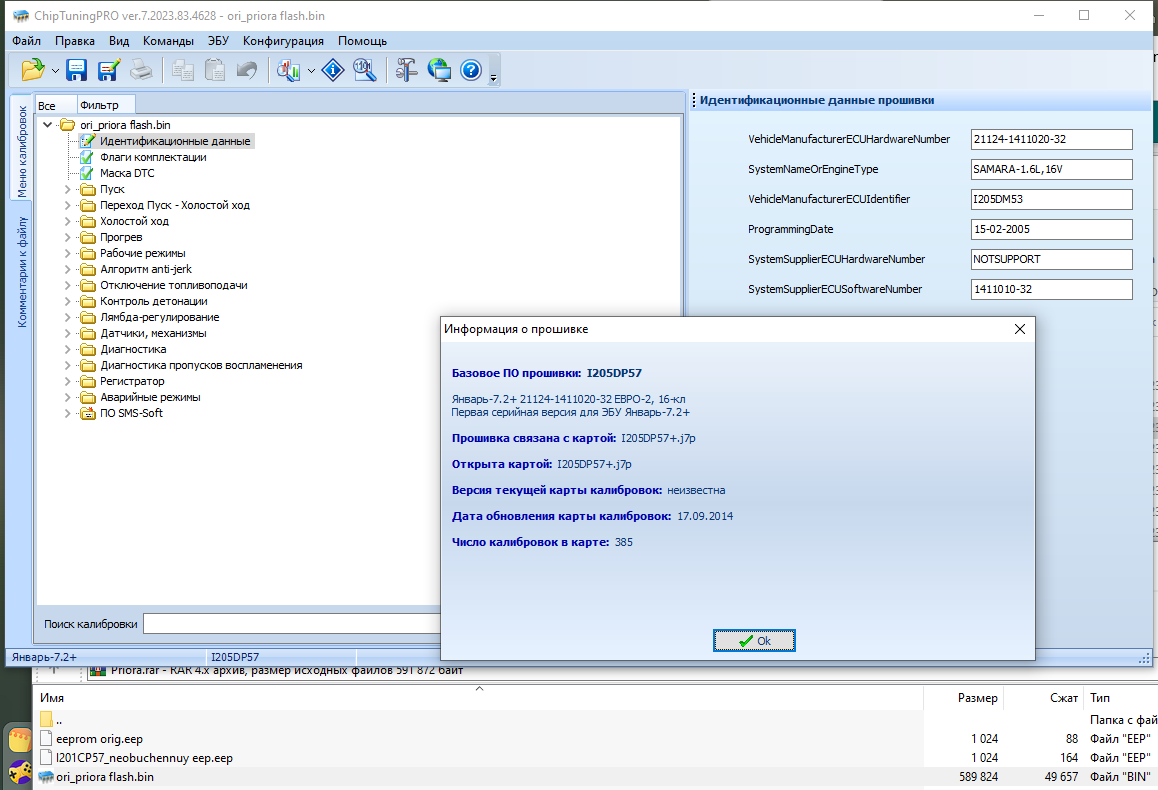Click the Поиск калибровки search field
The height and width of the screenshot is (790, 1158).
[290, 624]
